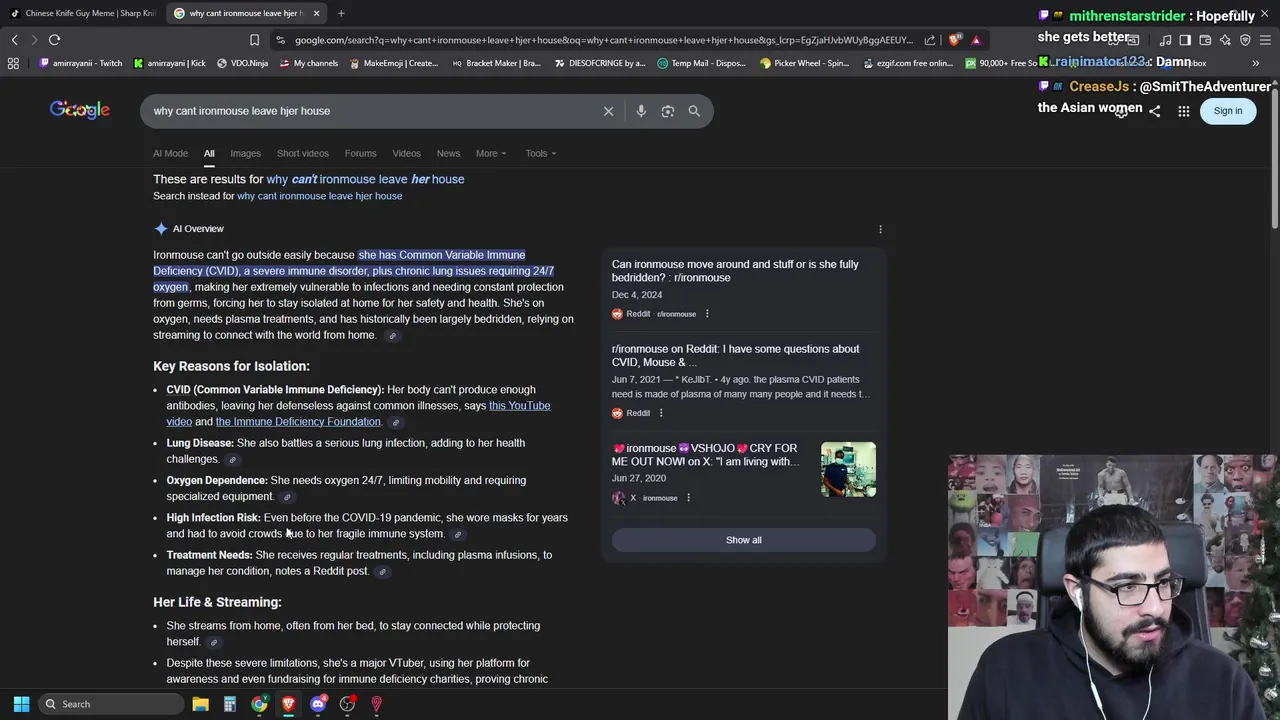Open Google apps grid
Viewport: 1280px width, 720px height.
(1184, 111)
